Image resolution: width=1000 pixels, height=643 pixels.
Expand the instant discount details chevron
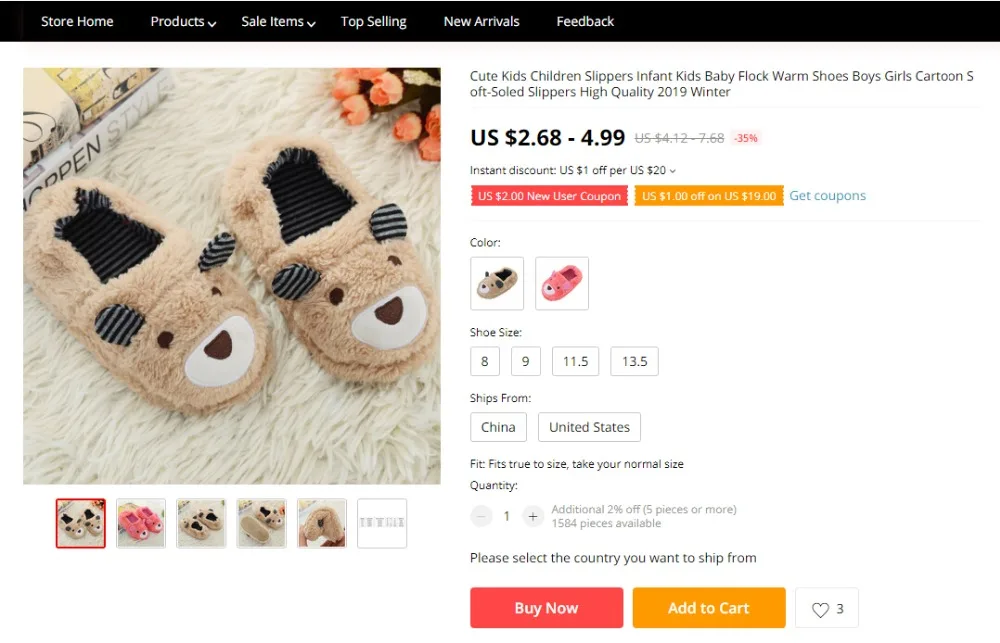672,171
